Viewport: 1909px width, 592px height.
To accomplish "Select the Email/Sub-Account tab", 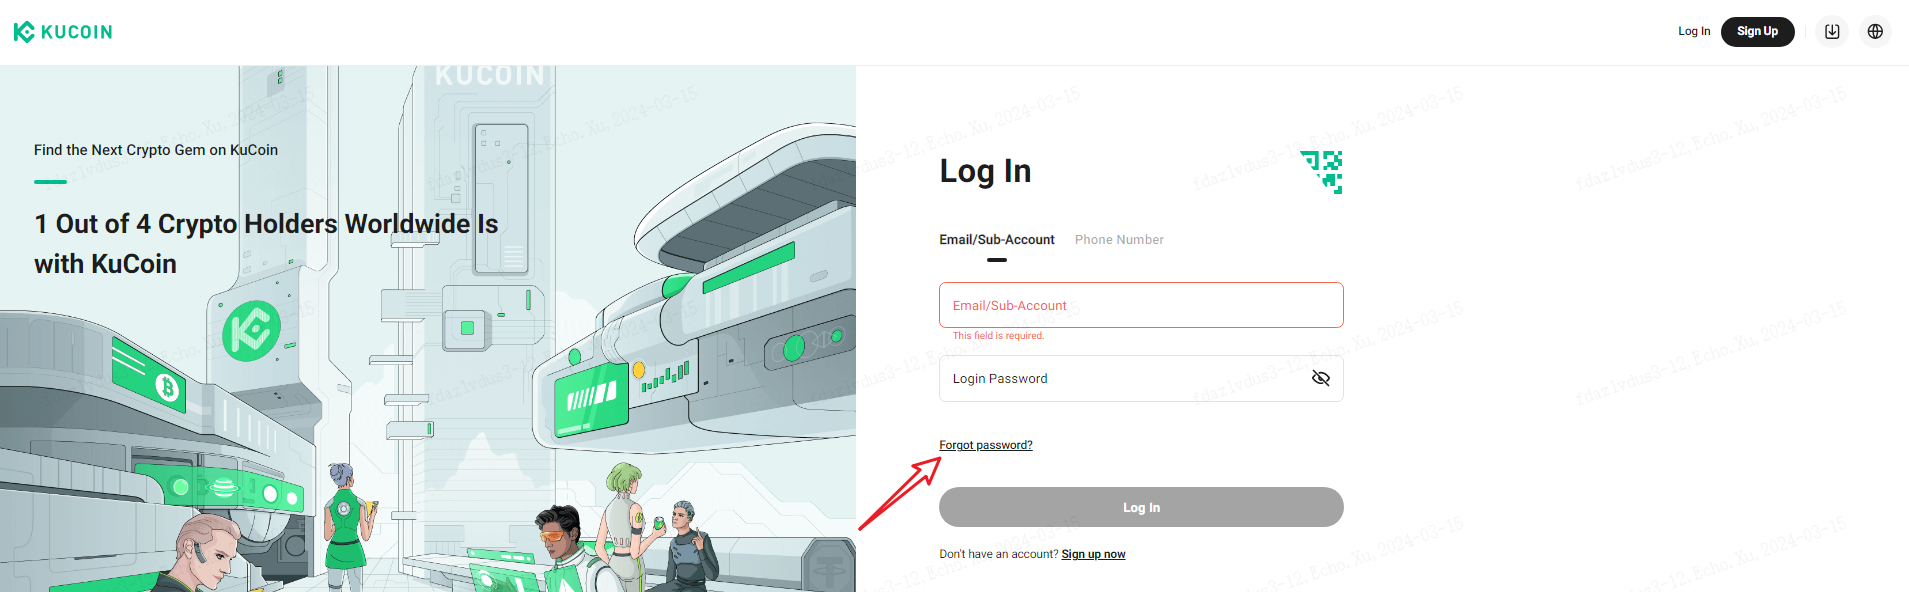I will coord(997,240).
